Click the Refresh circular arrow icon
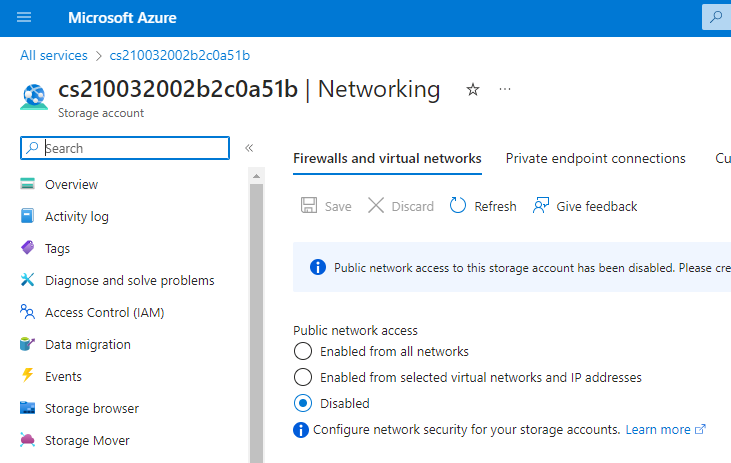 pyautogui.click(x=457, y=205)
